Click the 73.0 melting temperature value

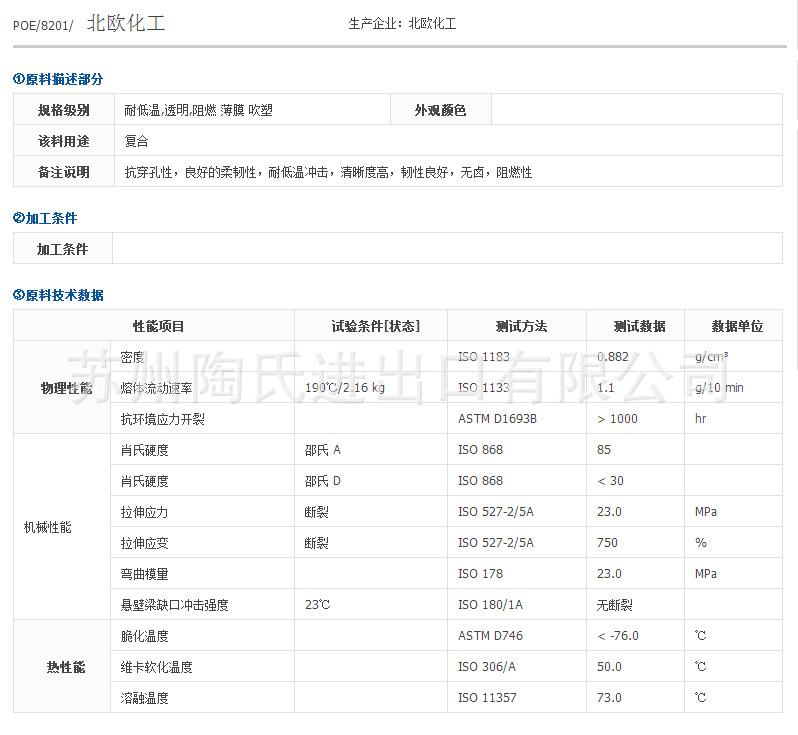click(x=609, y=698)
